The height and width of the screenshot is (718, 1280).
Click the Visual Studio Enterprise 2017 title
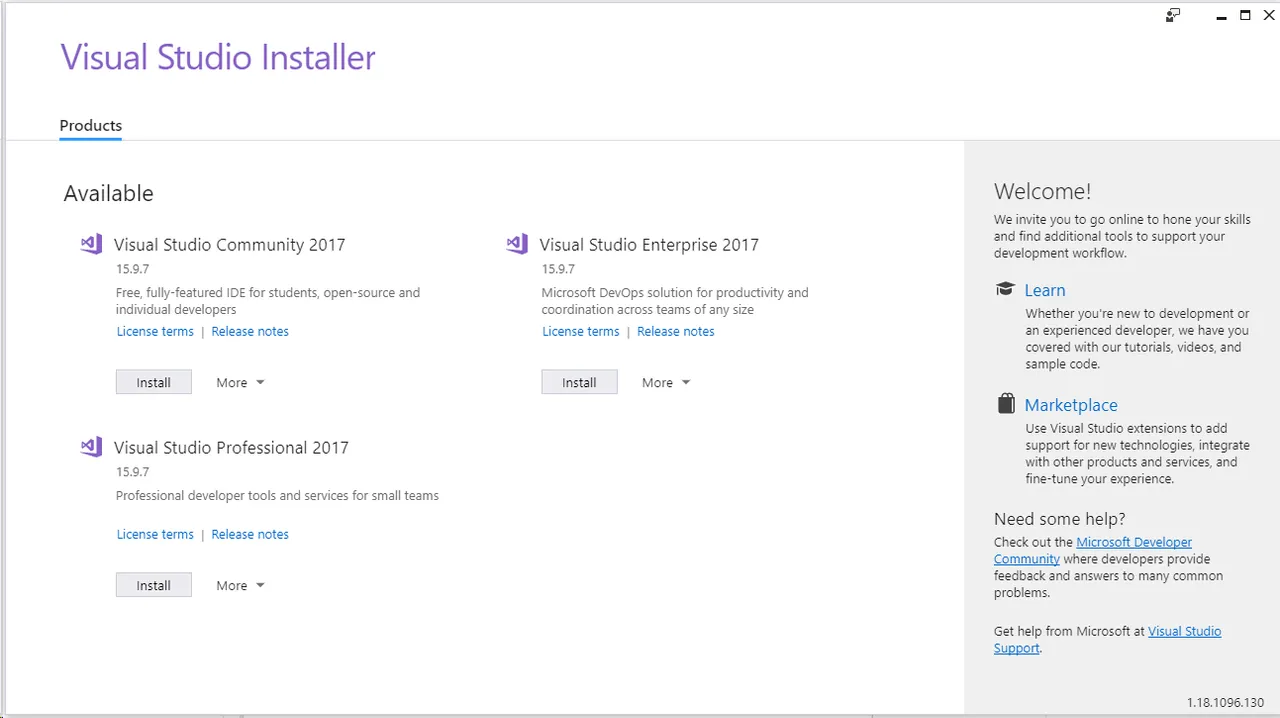tap(649, 244)
